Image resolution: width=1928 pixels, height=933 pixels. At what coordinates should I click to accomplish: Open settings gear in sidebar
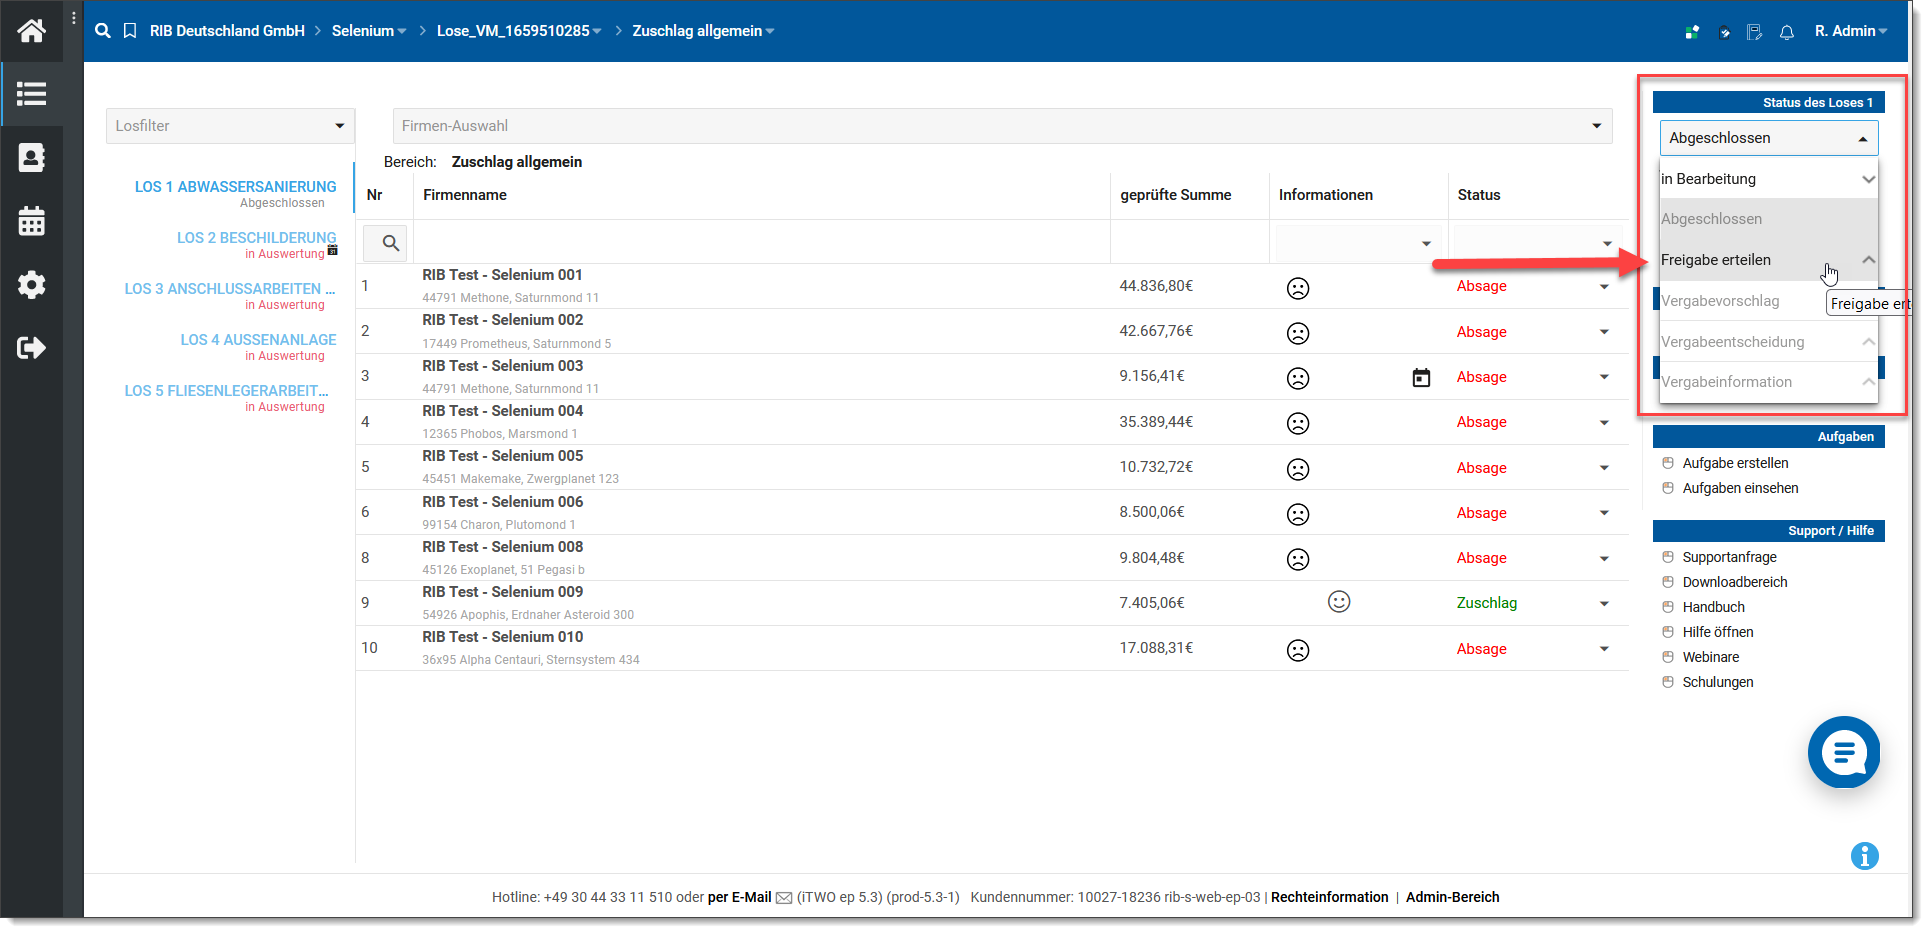tap(31, 285)
